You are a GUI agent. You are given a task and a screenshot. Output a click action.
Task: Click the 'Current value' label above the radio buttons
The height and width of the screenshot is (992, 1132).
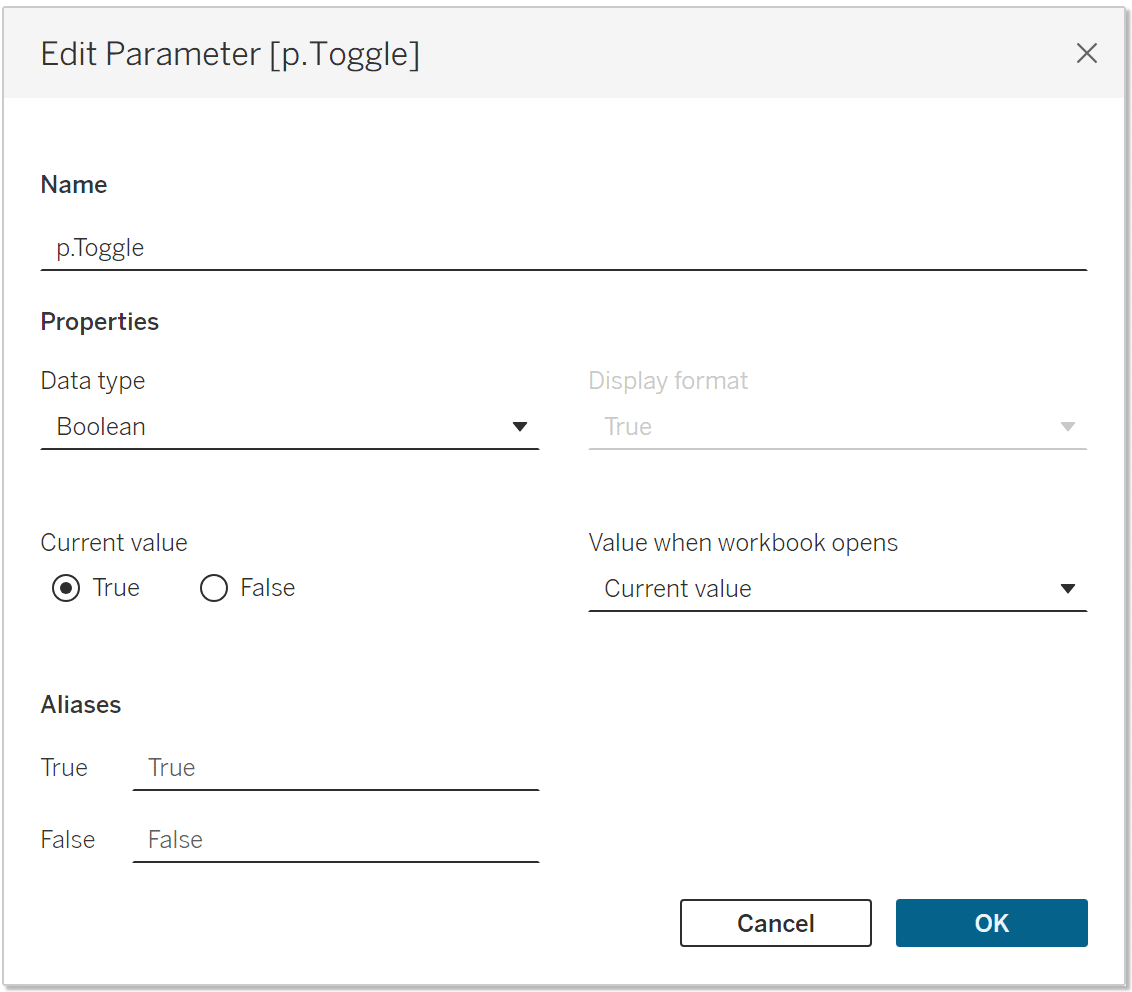tap(114, 543)
